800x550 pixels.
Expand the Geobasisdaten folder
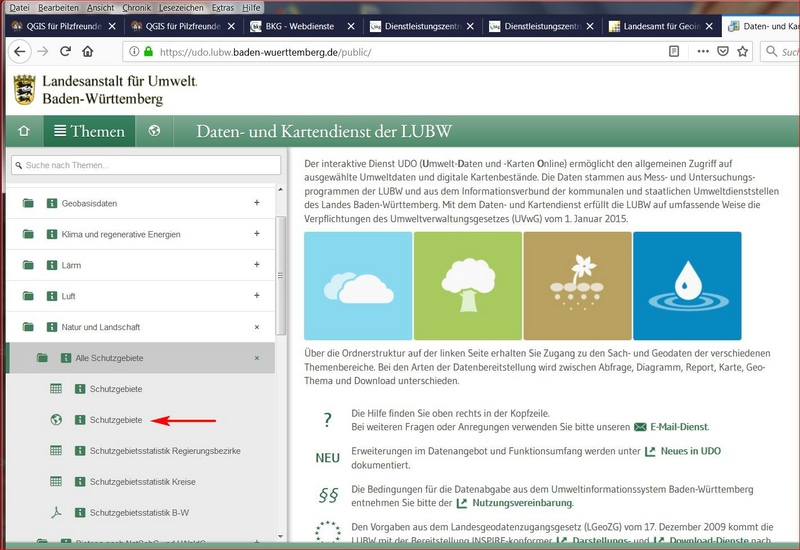(257, 204)
